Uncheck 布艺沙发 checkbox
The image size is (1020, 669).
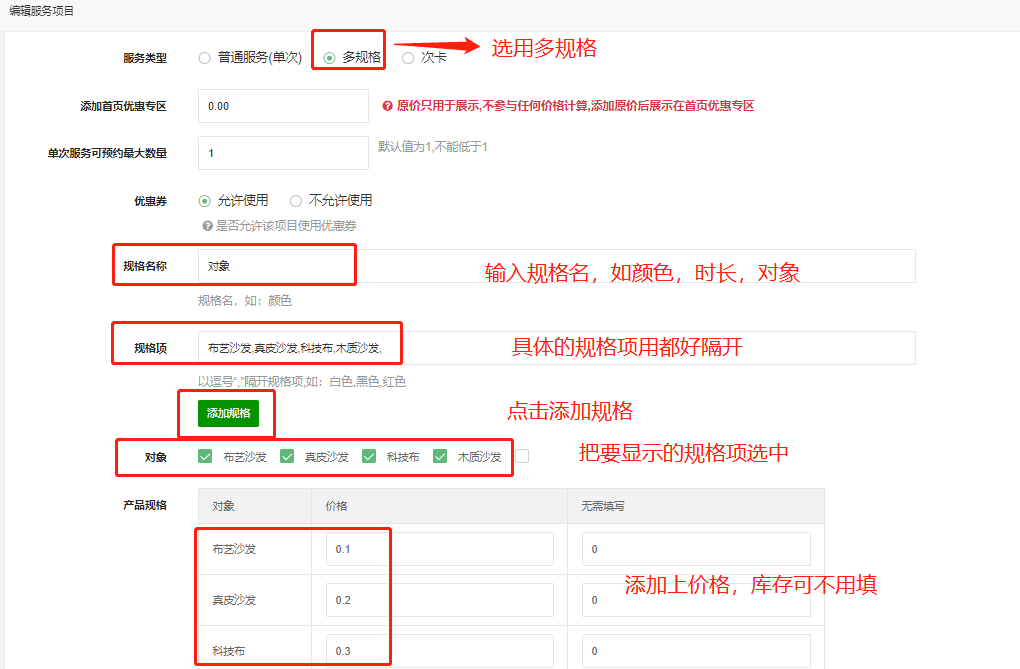coord(205,456)
